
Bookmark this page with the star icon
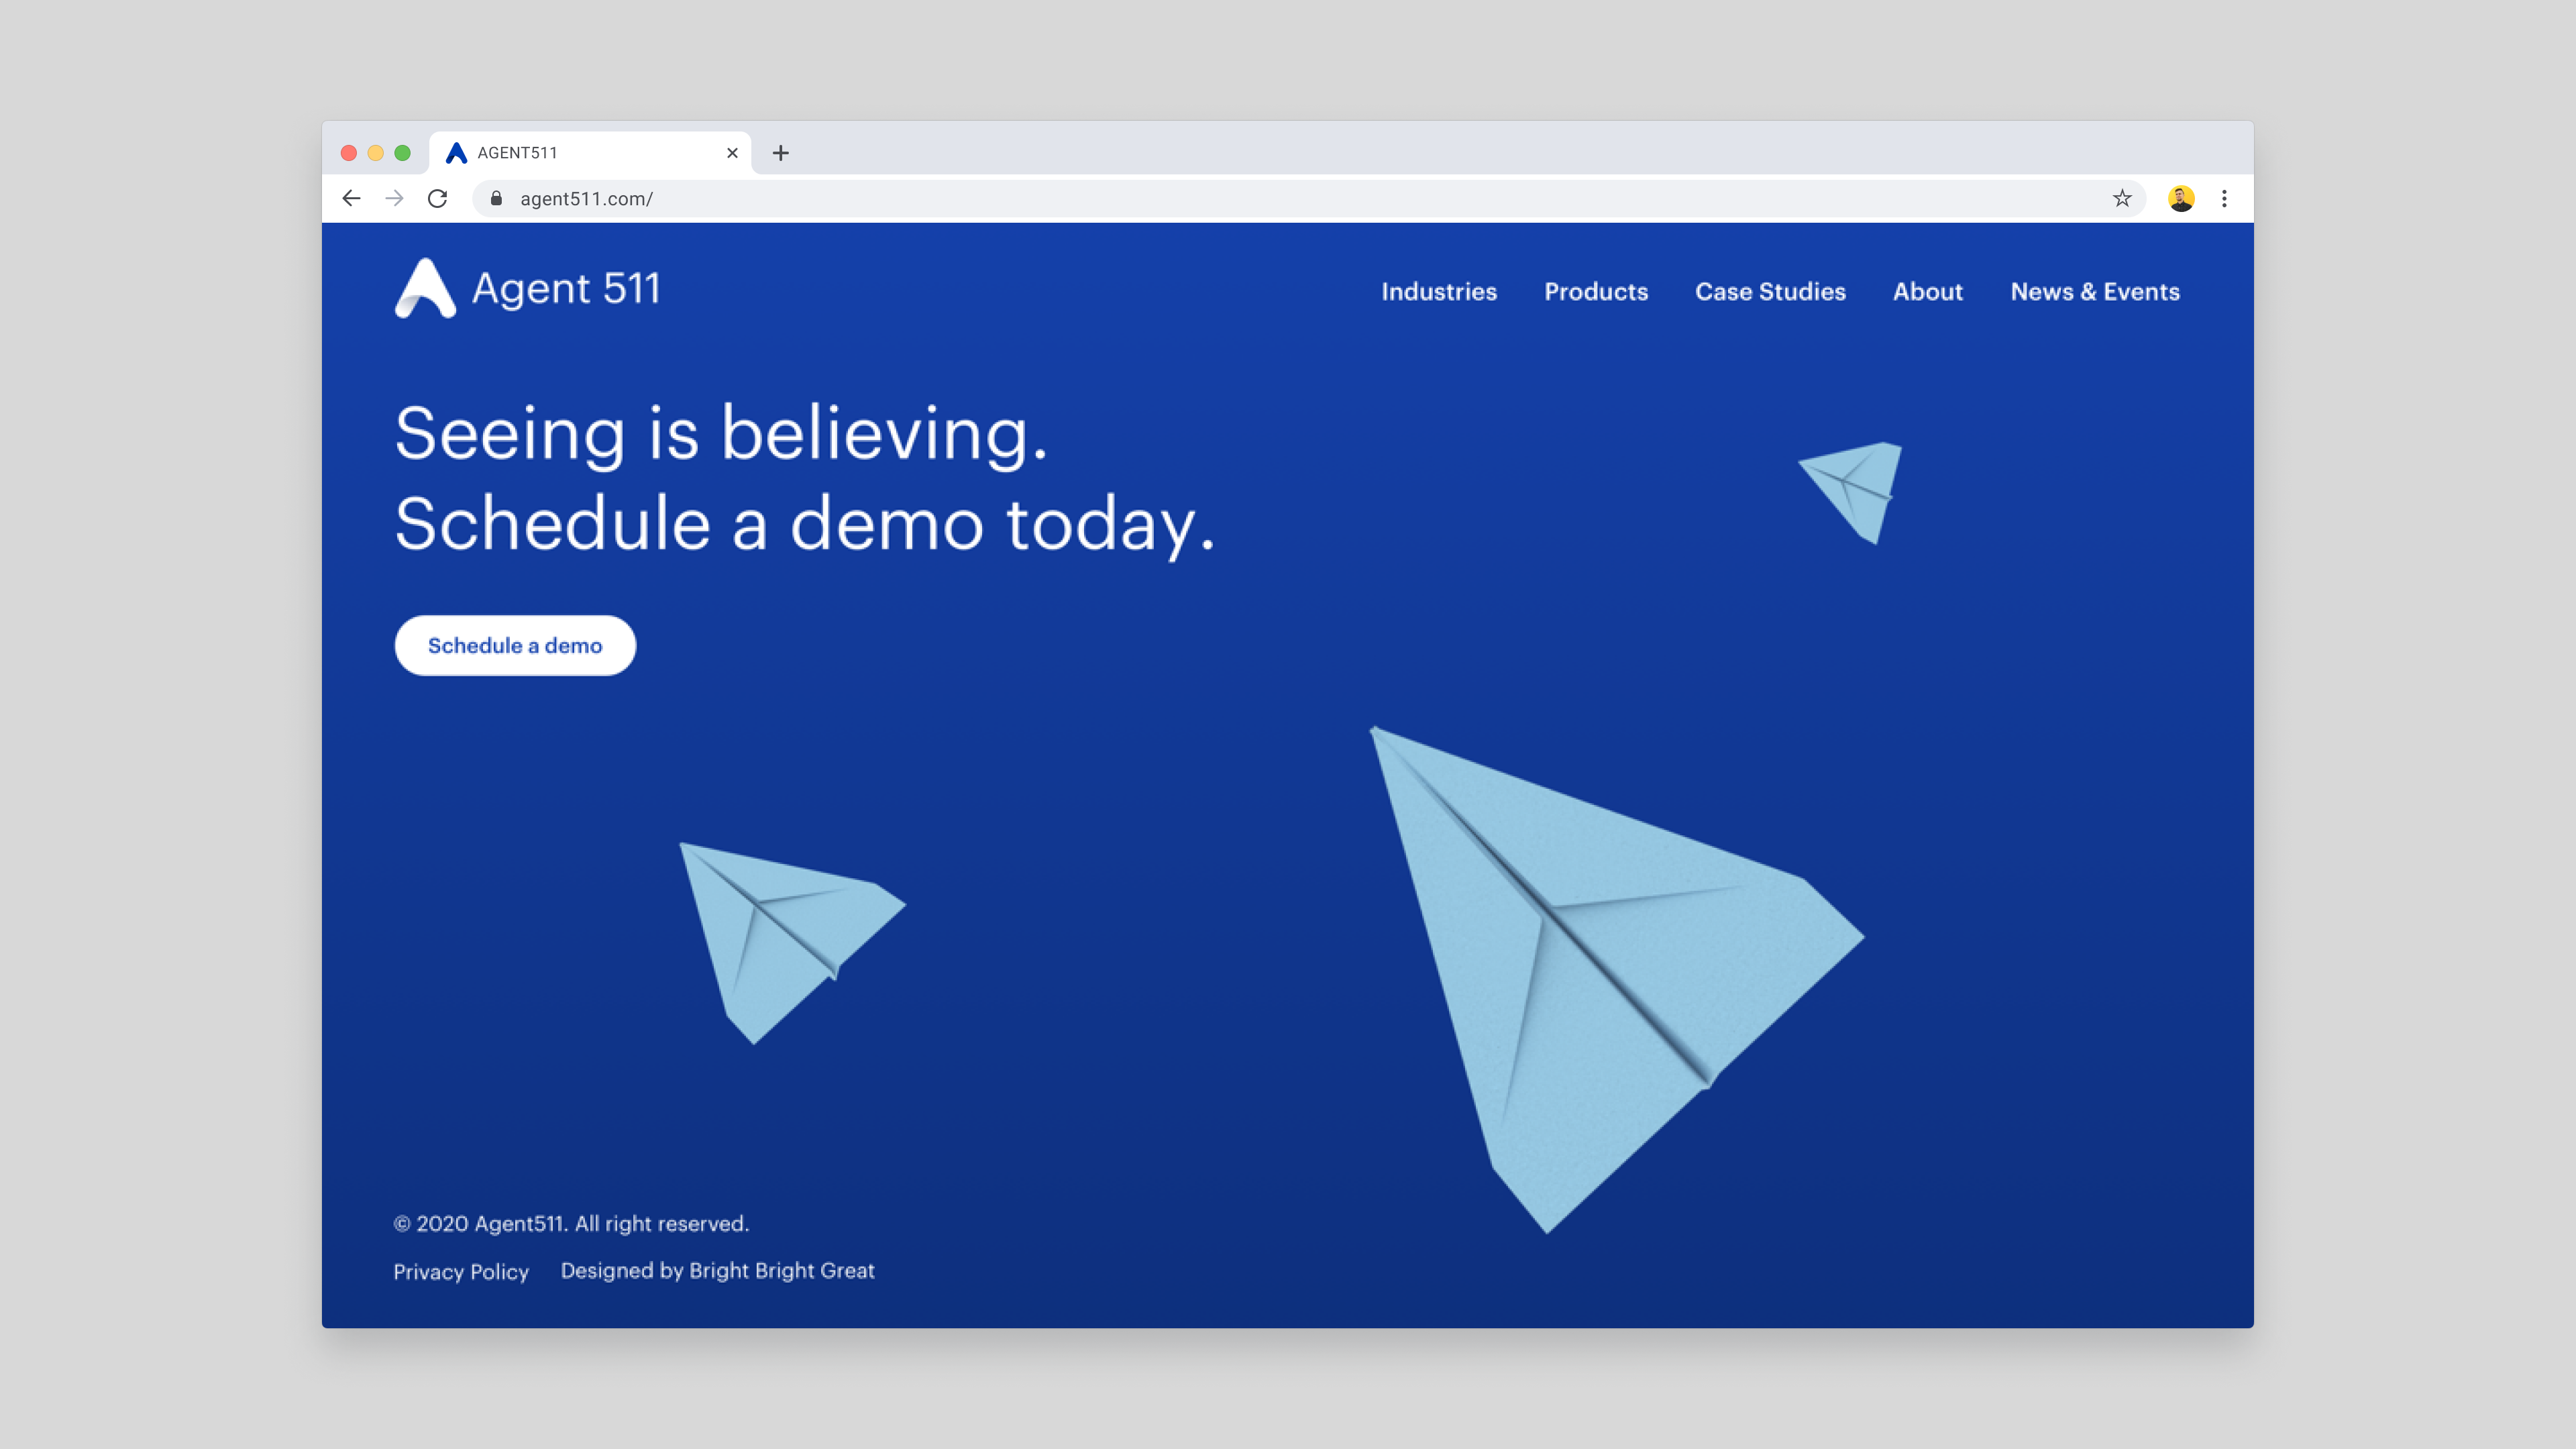[2122, 198]
